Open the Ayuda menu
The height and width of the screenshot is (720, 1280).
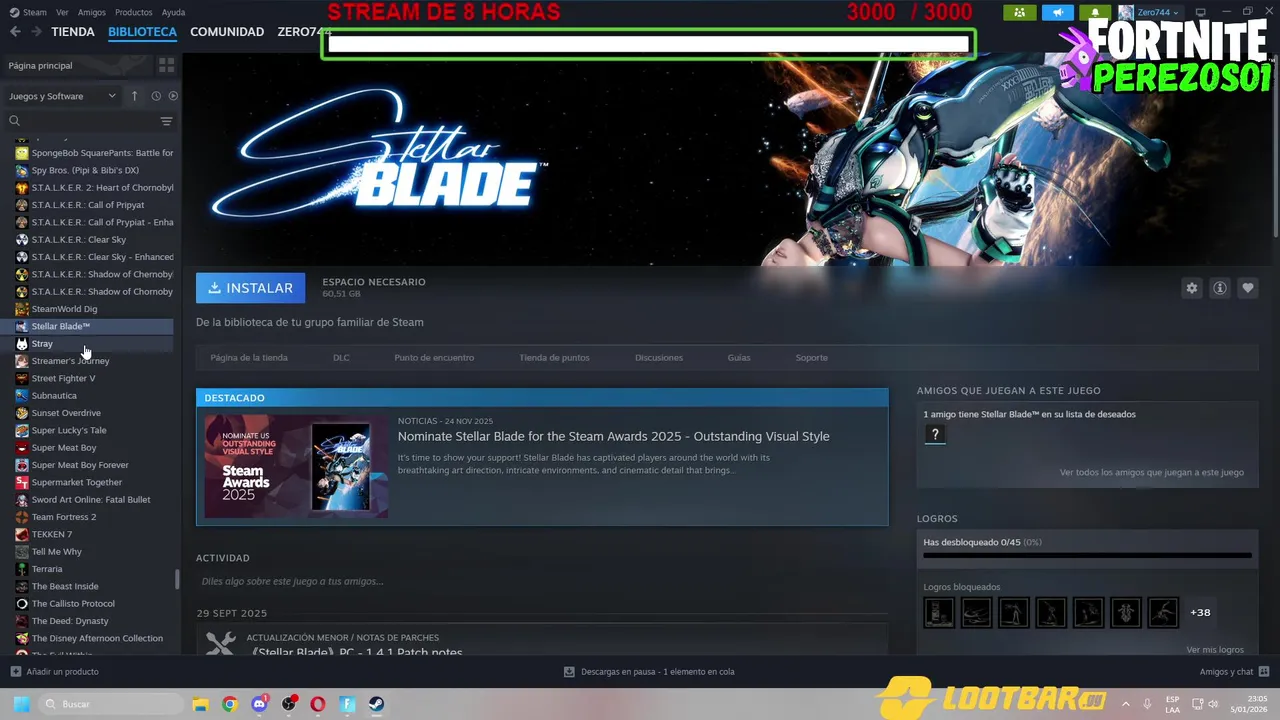[x=173, y=12]
